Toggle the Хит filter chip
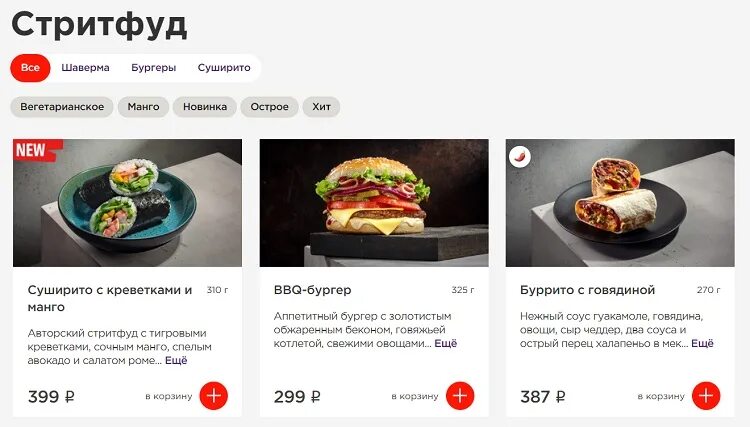This screenshot has width=750, height=427. (x=321, y=107)
